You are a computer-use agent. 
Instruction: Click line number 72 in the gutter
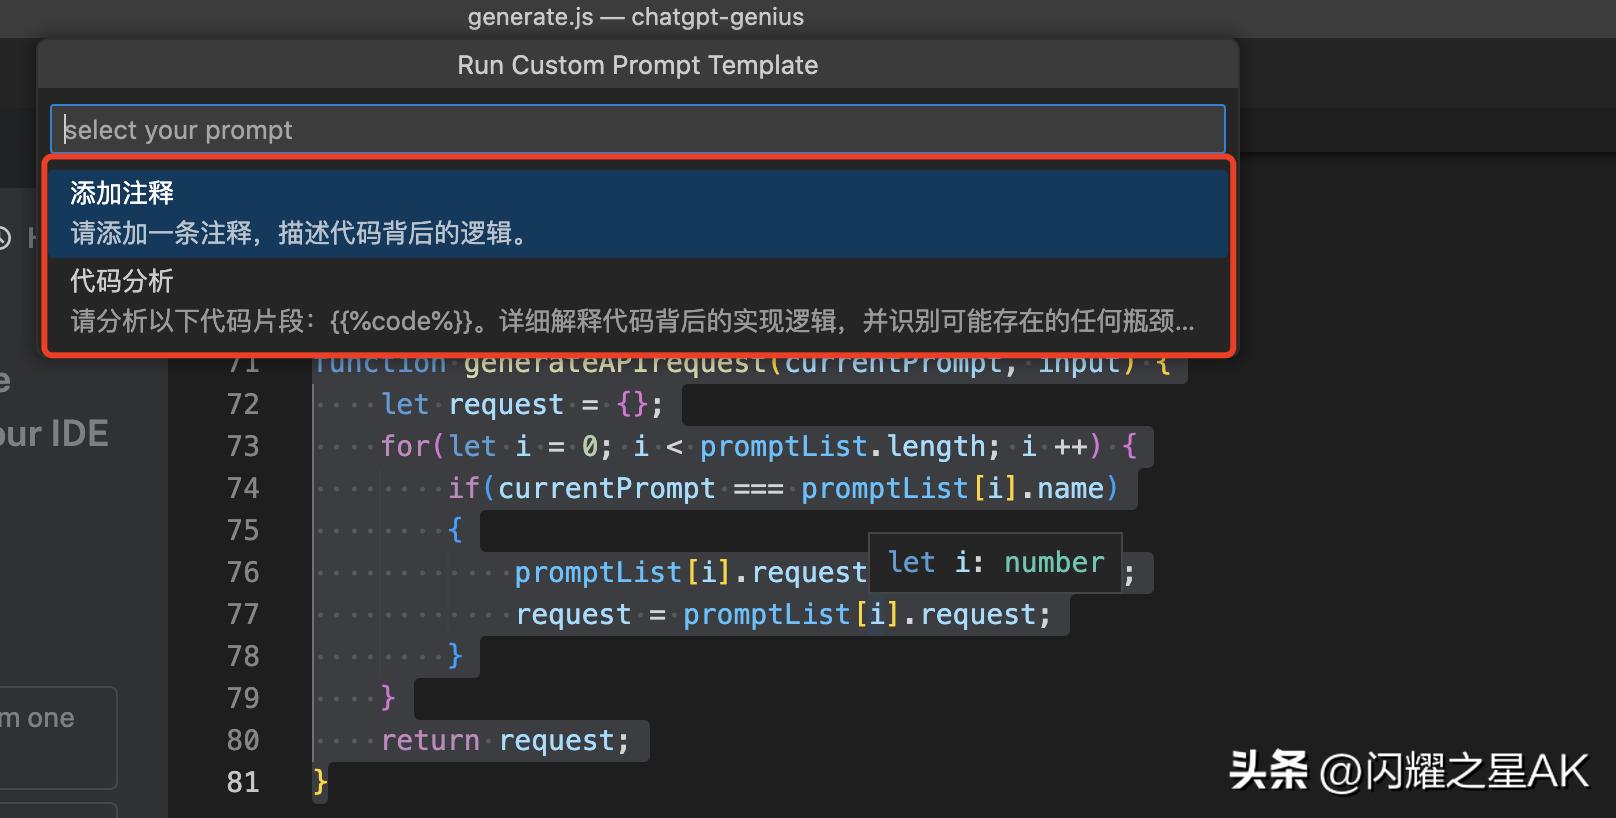click(243, 405)
